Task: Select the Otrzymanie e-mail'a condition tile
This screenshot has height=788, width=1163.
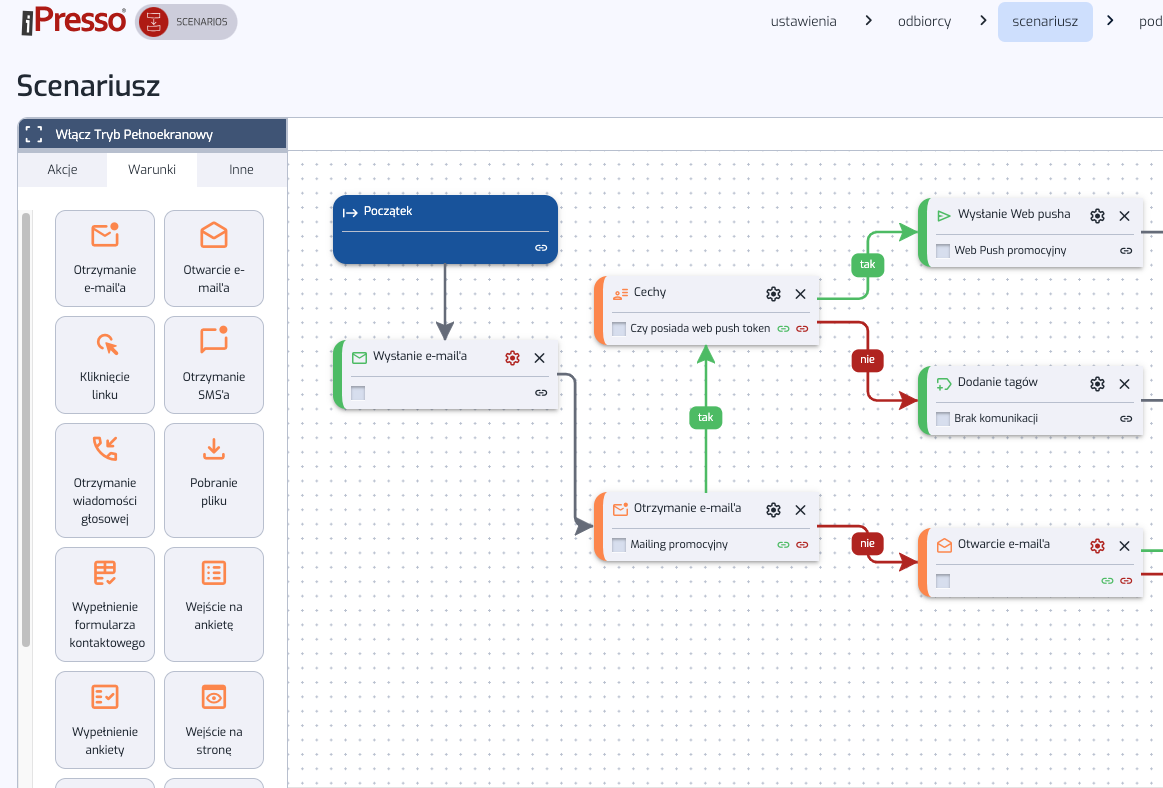Action: 105,258
